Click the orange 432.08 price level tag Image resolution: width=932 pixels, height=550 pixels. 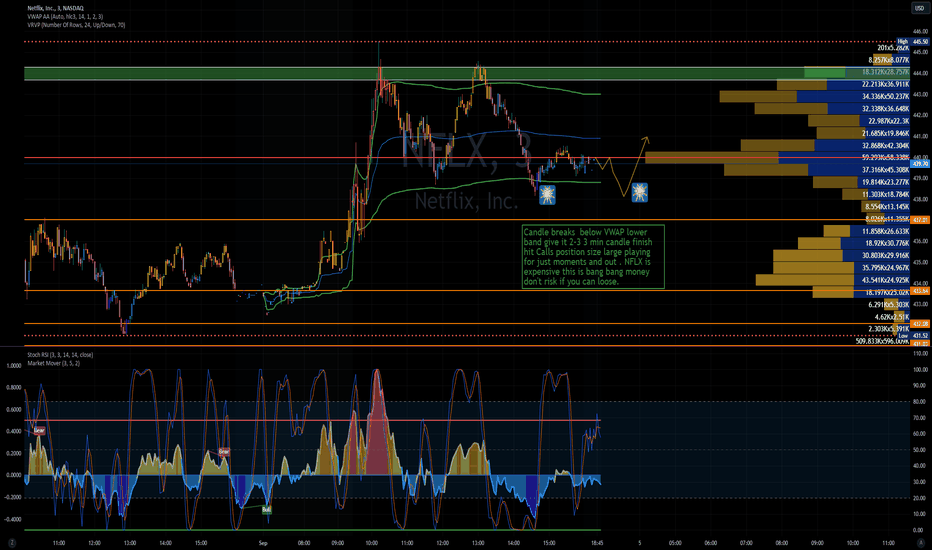click(920, 324)
